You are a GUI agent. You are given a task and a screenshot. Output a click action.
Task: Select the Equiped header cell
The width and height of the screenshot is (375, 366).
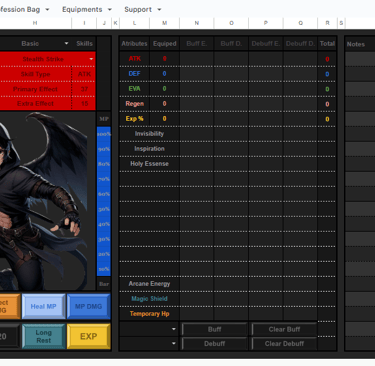[164, 44]
